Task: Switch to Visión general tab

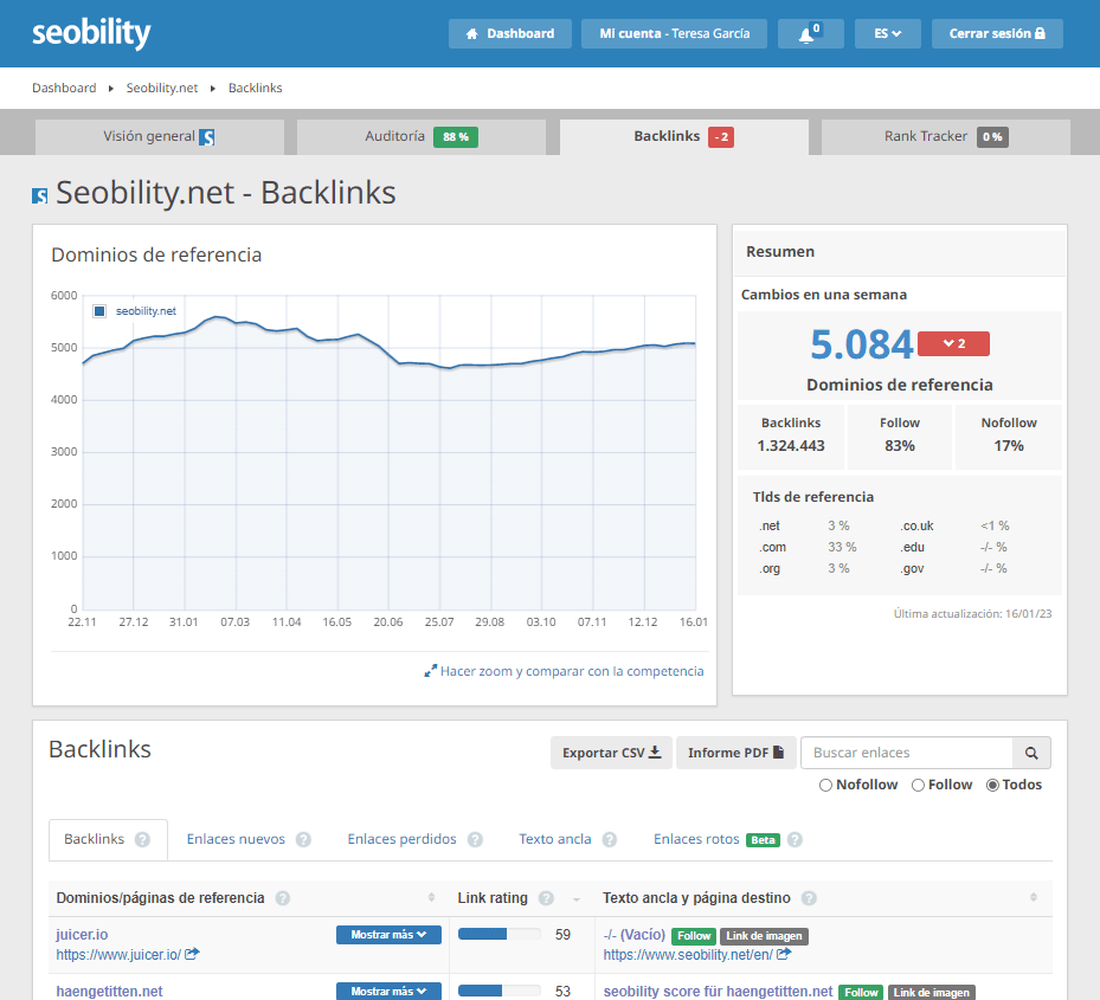Action: (x=159, y=137)
